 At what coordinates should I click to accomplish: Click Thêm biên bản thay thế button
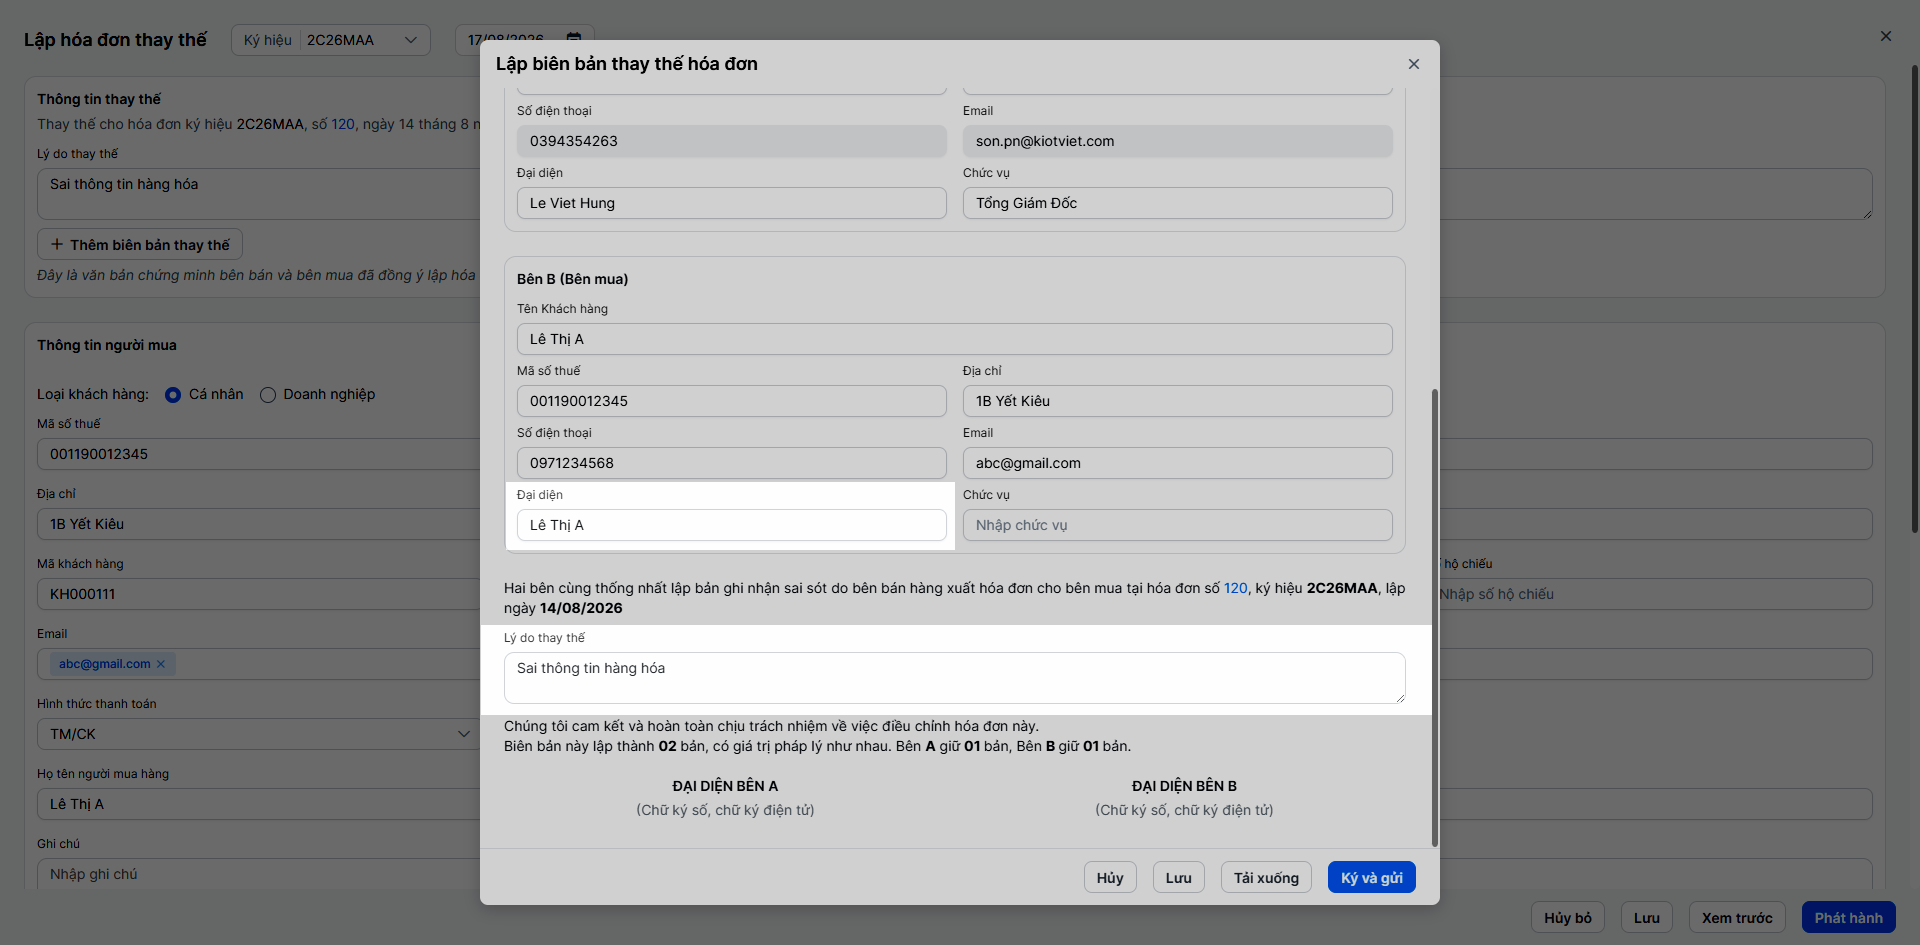pos(140,245)
